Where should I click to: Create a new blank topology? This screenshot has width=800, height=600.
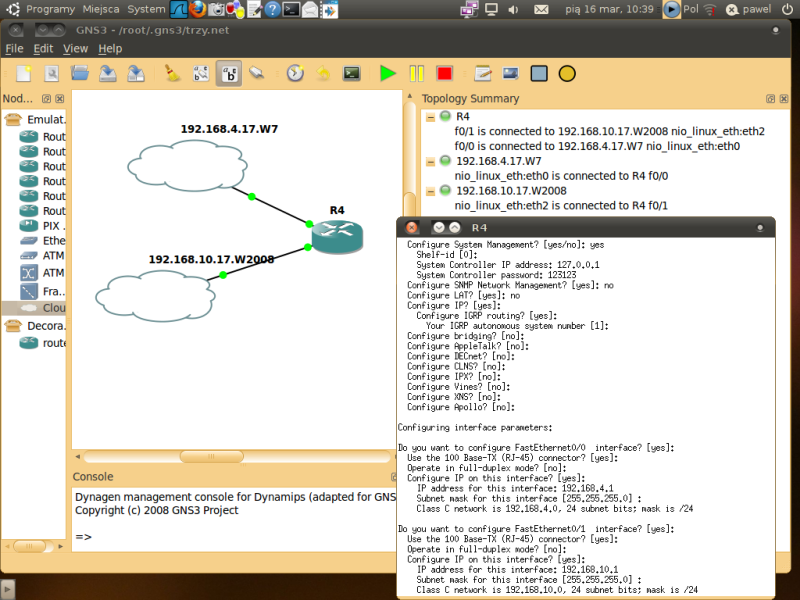(x=23, y=73)
